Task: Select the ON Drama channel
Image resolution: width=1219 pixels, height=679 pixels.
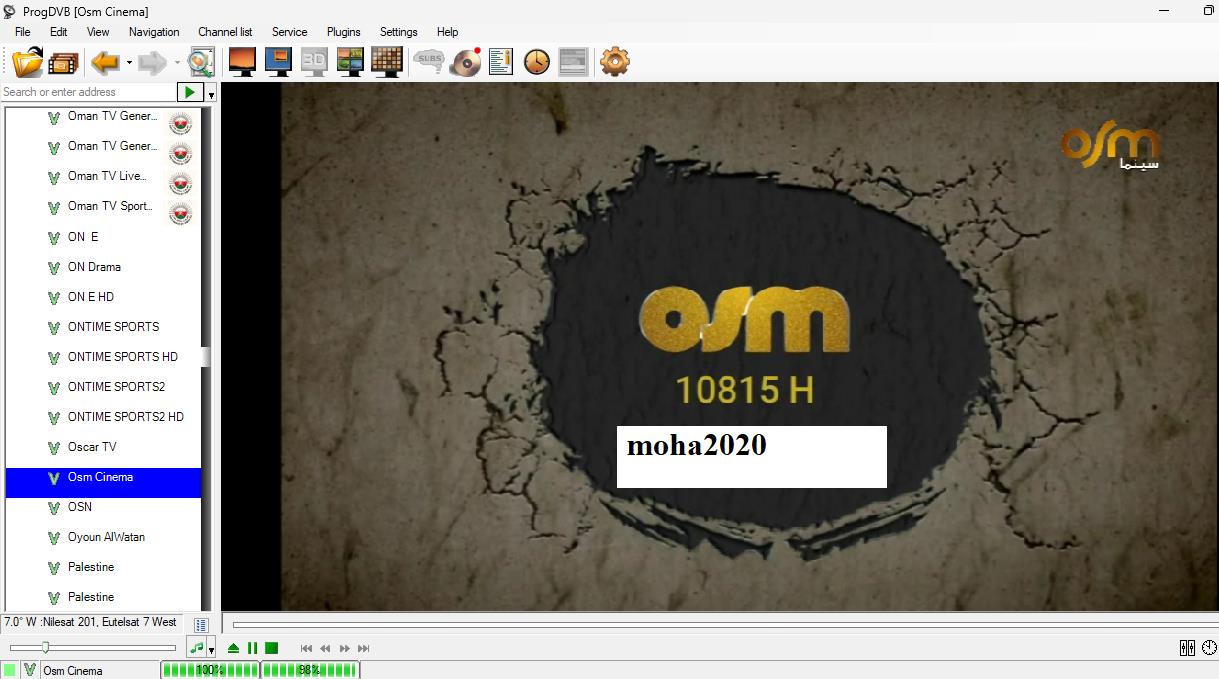Action: 94,267
